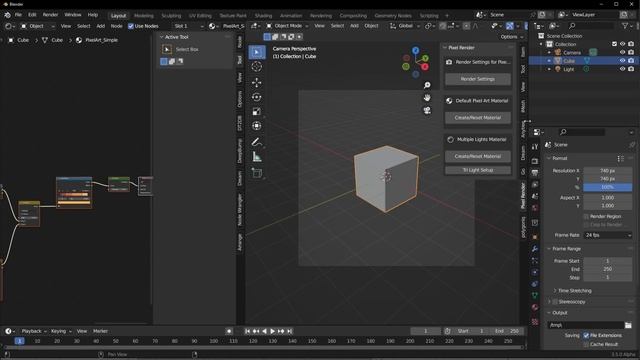Click Create/Reset Material under Multiple Lights
Screen dimensions: 640x360
(478, 156)
